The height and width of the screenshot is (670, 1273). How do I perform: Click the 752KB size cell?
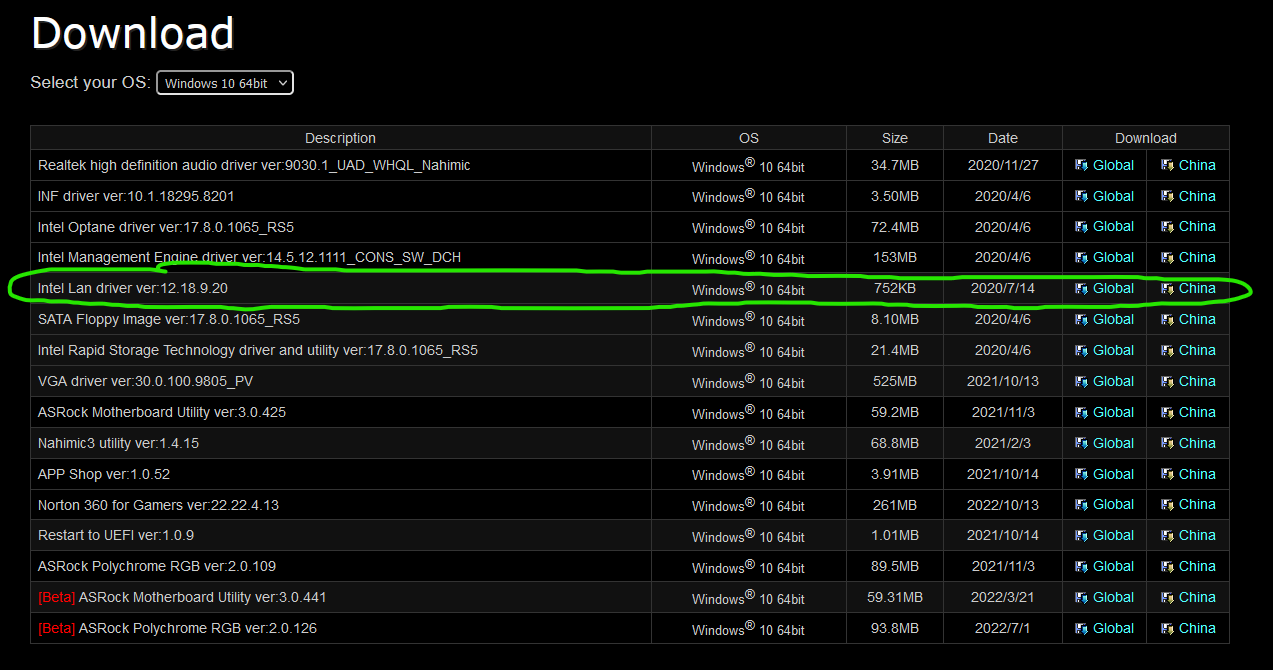click(895, 288)
